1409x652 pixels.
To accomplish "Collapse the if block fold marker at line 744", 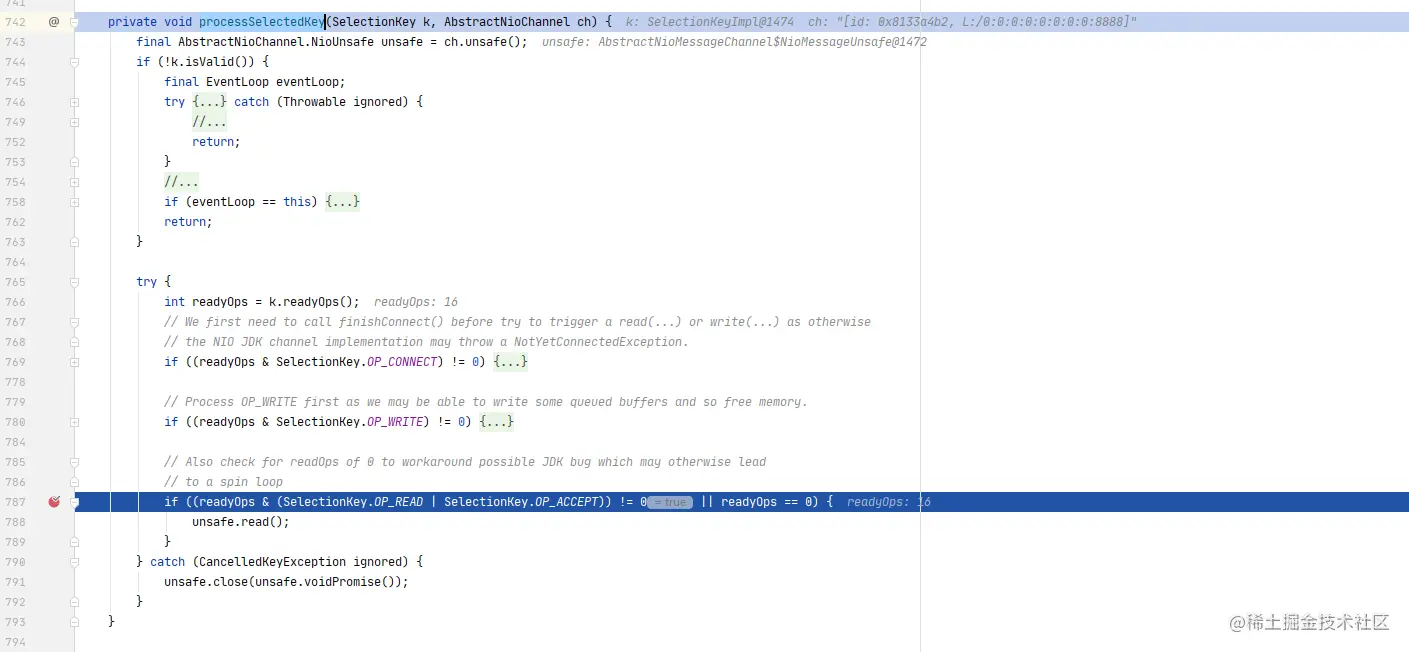I will (74, 62).
